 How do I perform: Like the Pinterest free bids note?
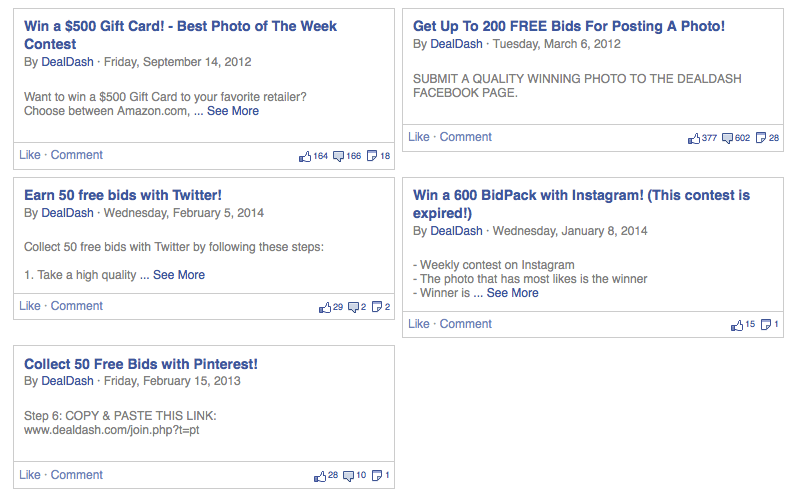point(30,475)
